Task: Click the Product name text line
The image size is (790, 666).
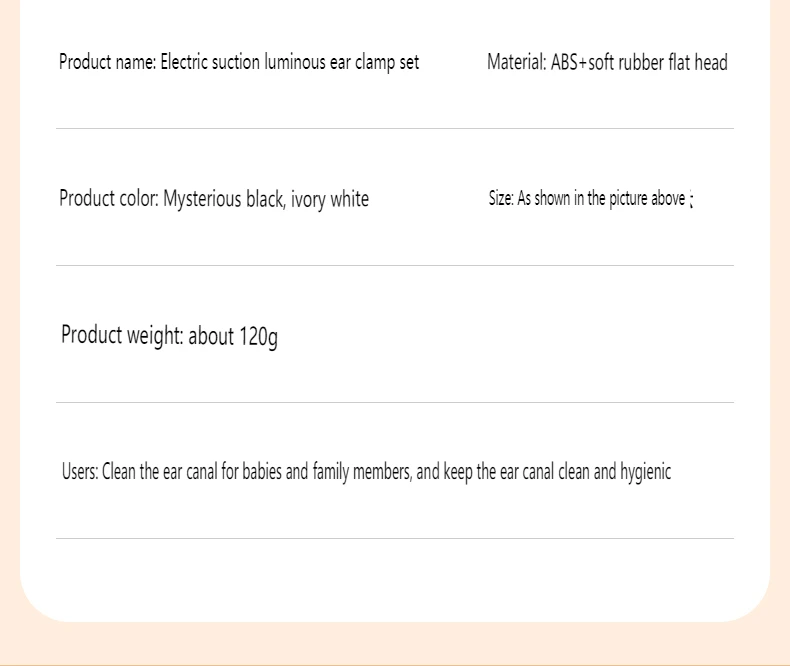Action: 239,62
